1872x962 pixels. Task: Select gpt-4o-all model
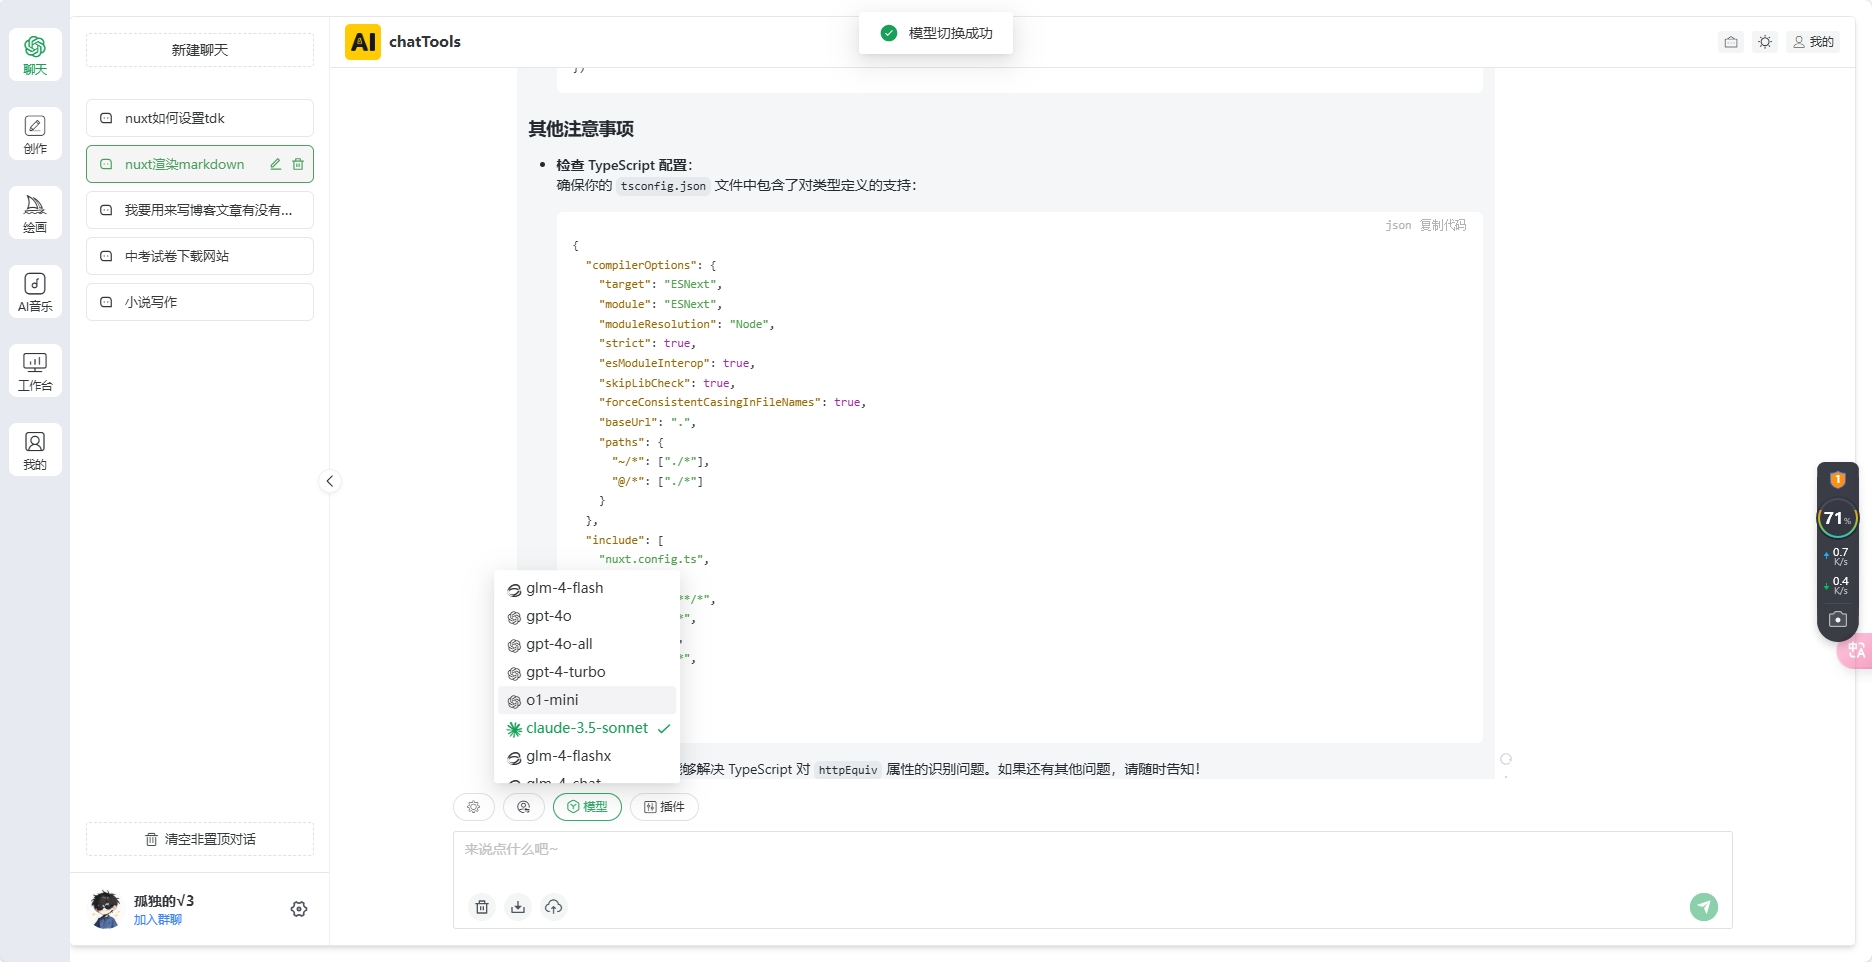[587, 644]
